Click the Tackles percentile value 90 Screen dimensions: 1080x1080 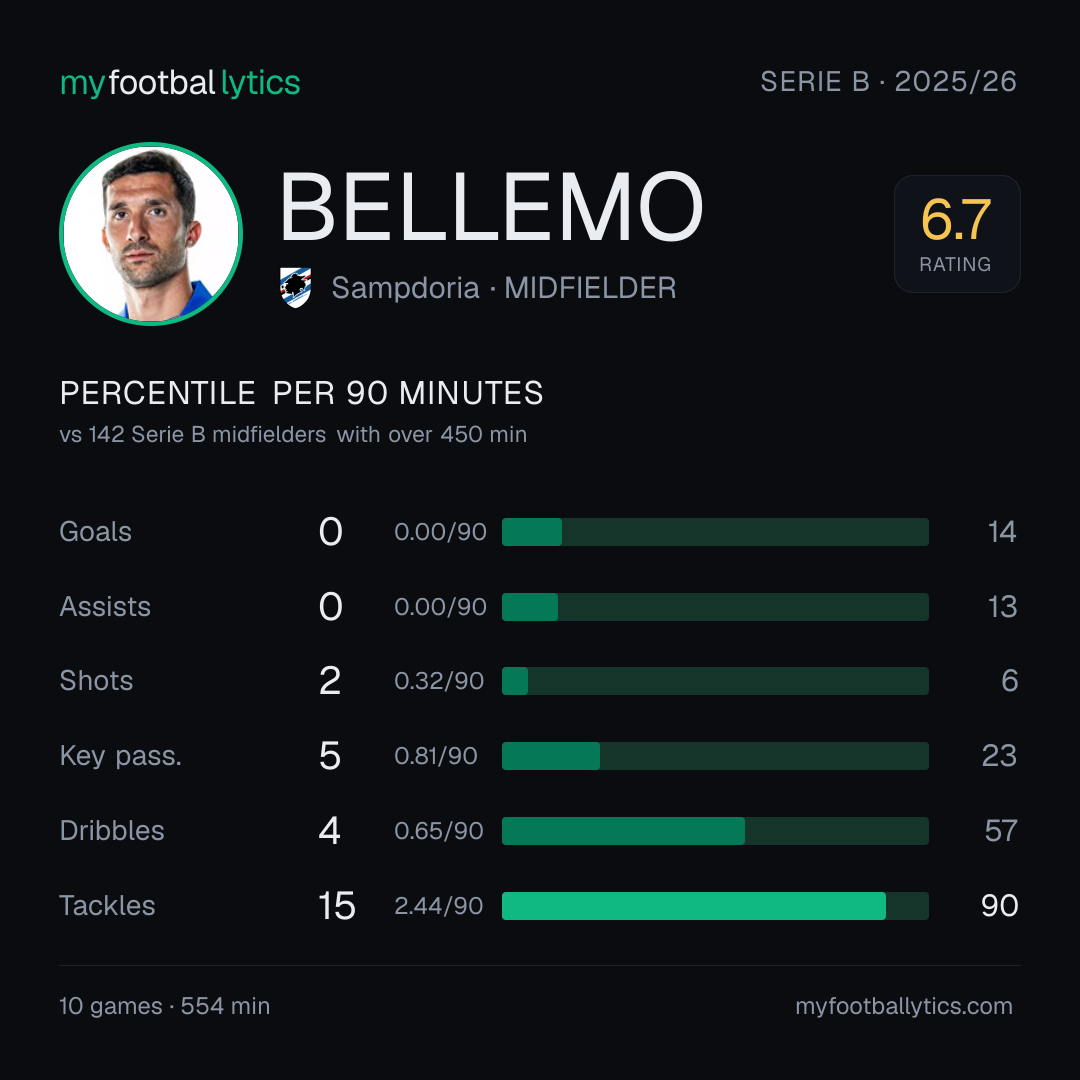tap(999, 906)
